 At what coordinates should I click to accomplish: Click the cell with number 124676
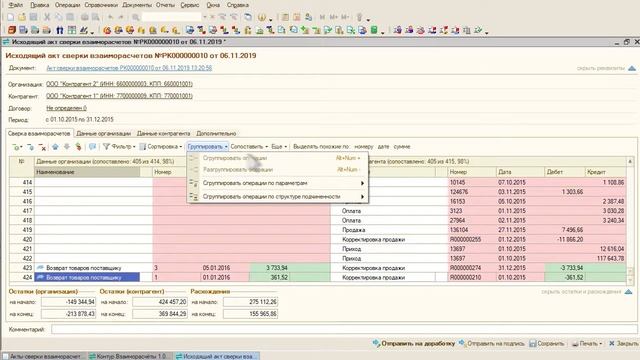(x=459, y=192)
